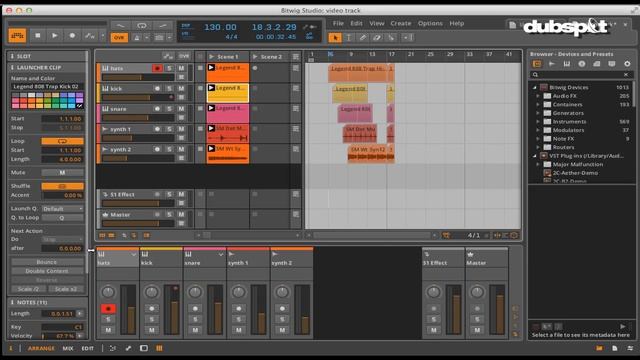Launch the kick Legend 808 clip
This screenshot has height=360, width=640.
tap(211, 88)
